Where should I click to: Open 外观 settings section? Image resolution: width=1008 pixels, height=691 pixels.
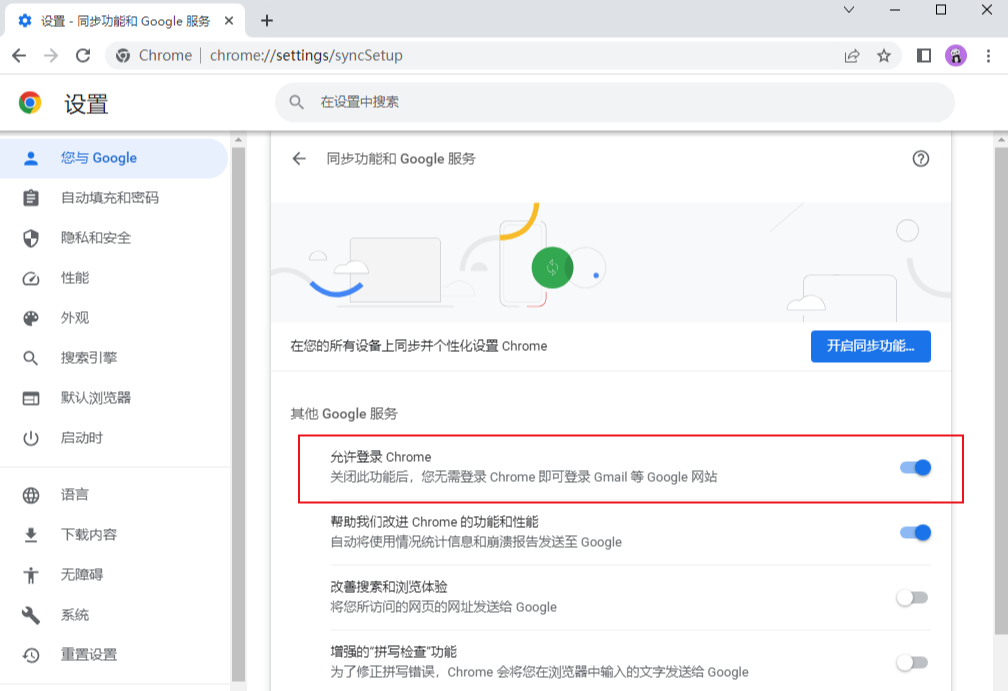[114, 318]
